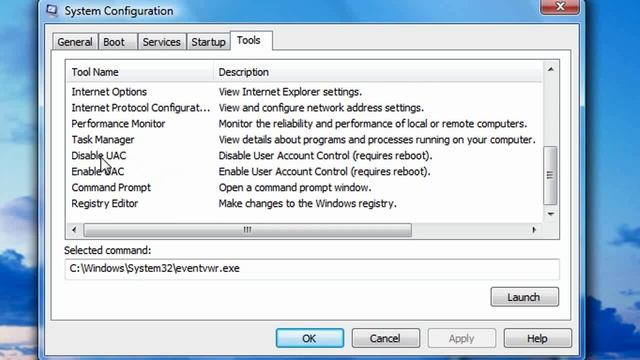Select Performance Monitor tool
Viewport: 640px width, 360px height.
pyautogui.click(x=118, y=124)
